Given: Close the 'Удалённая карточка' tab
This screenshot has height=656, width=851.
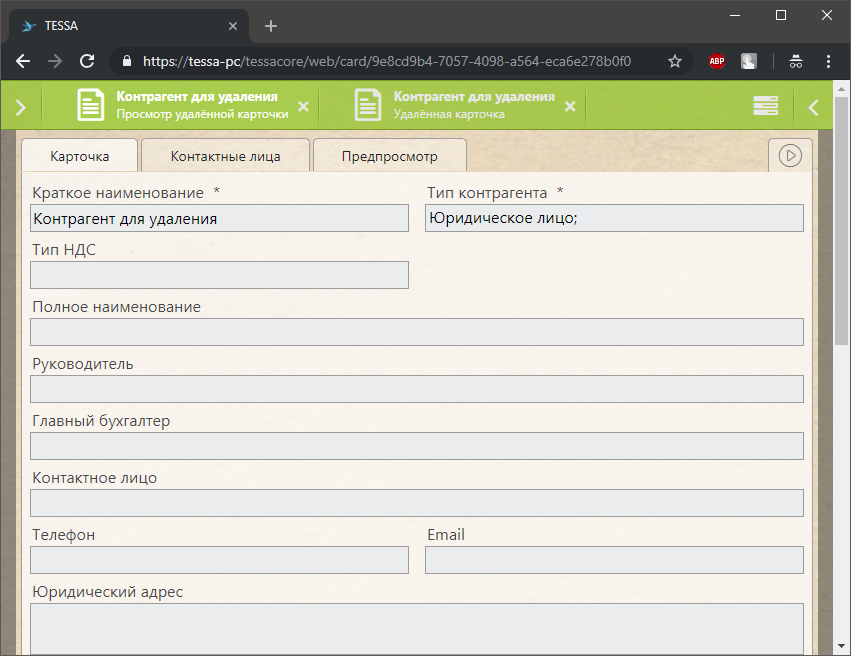Looking at the screenshot, I should tap(570, 107).
